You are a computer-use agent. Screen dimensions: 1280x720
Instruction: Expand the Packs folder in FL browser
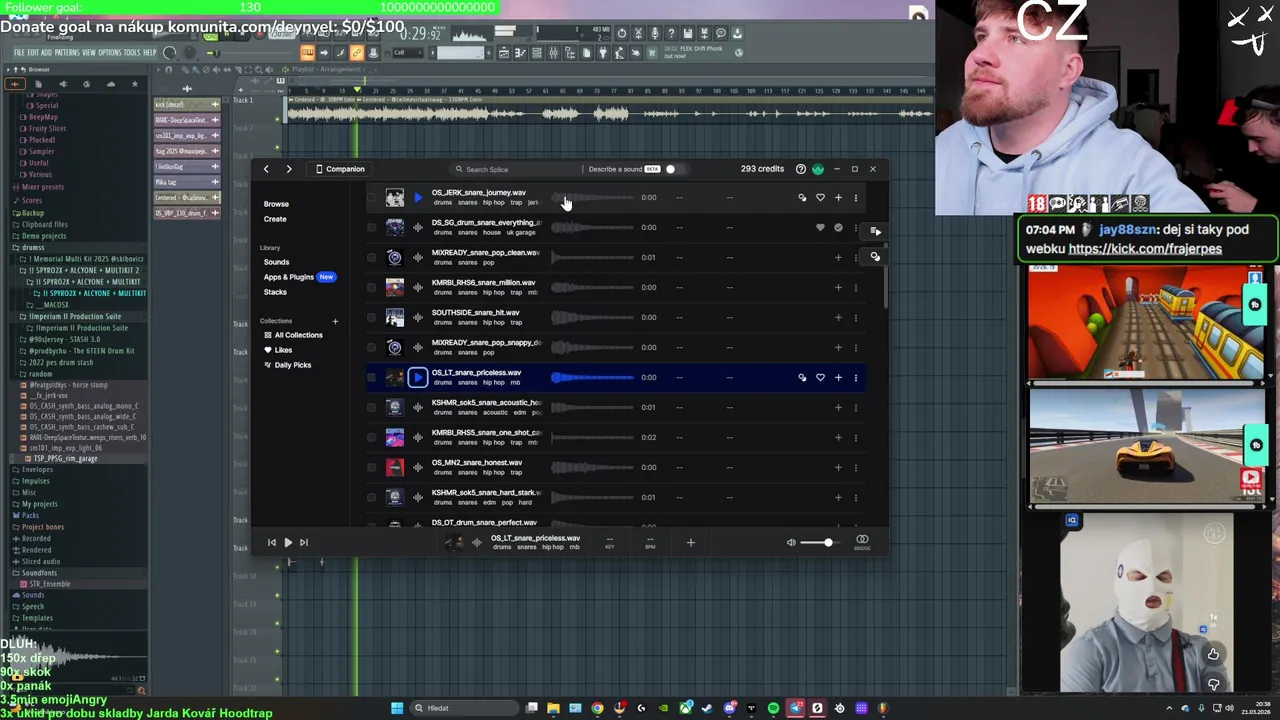(30, 515)
